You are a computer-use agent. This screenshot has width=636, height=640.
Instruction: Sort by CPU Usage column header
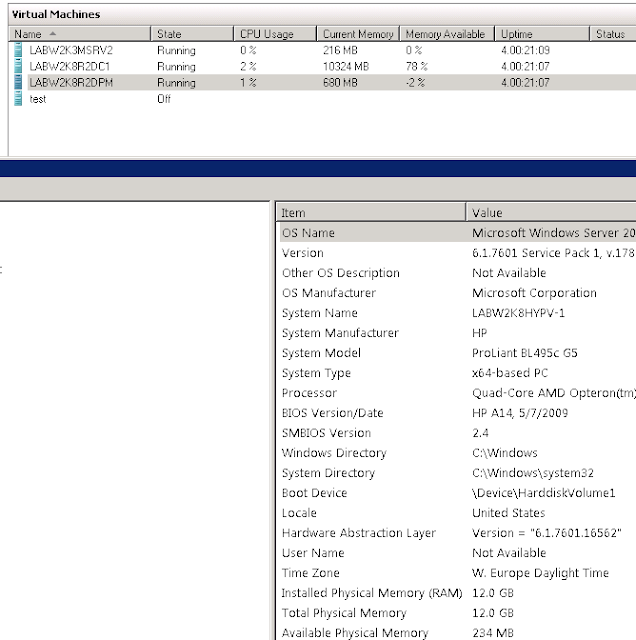275,34
